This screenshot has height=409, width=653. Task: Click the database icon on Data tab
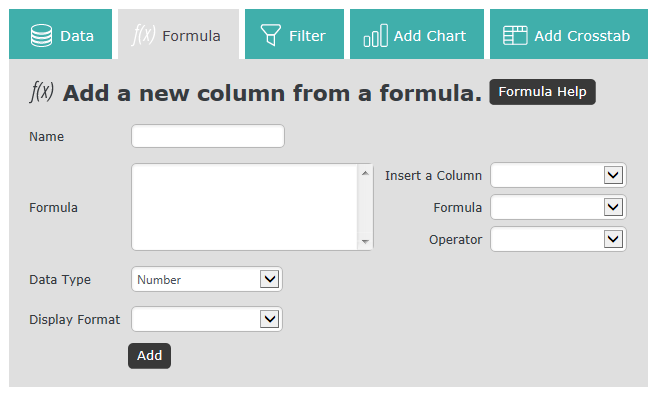click(41, 35)
